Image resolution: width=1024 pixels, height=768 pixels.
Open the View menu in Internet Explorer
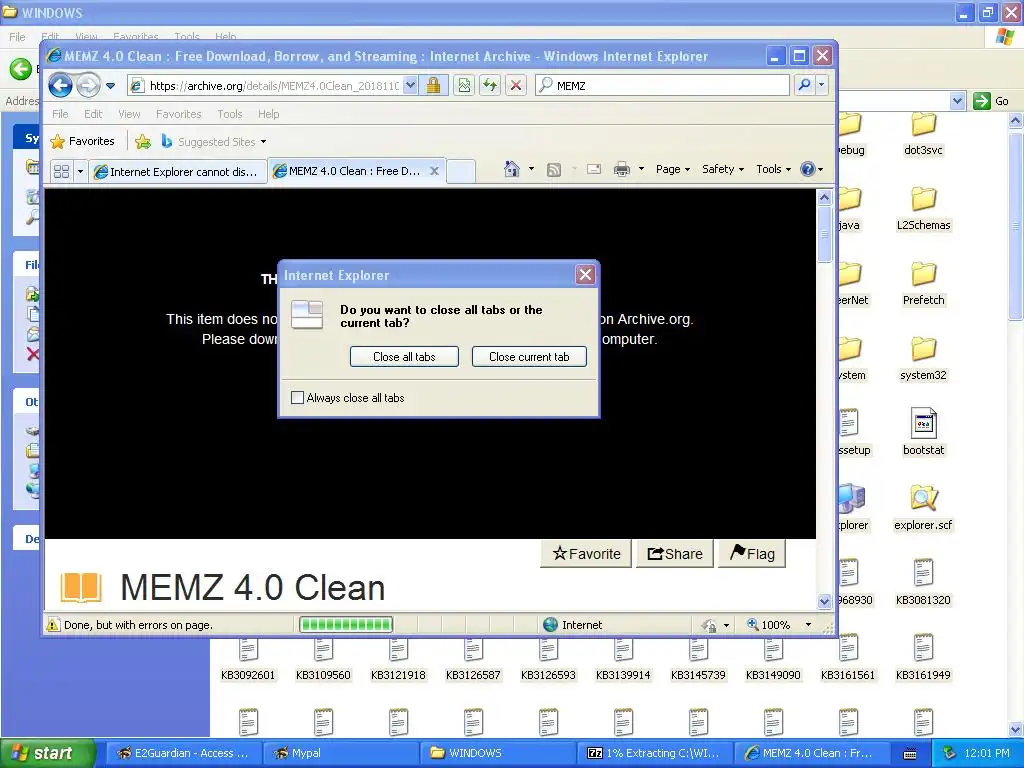click(129, 114)
